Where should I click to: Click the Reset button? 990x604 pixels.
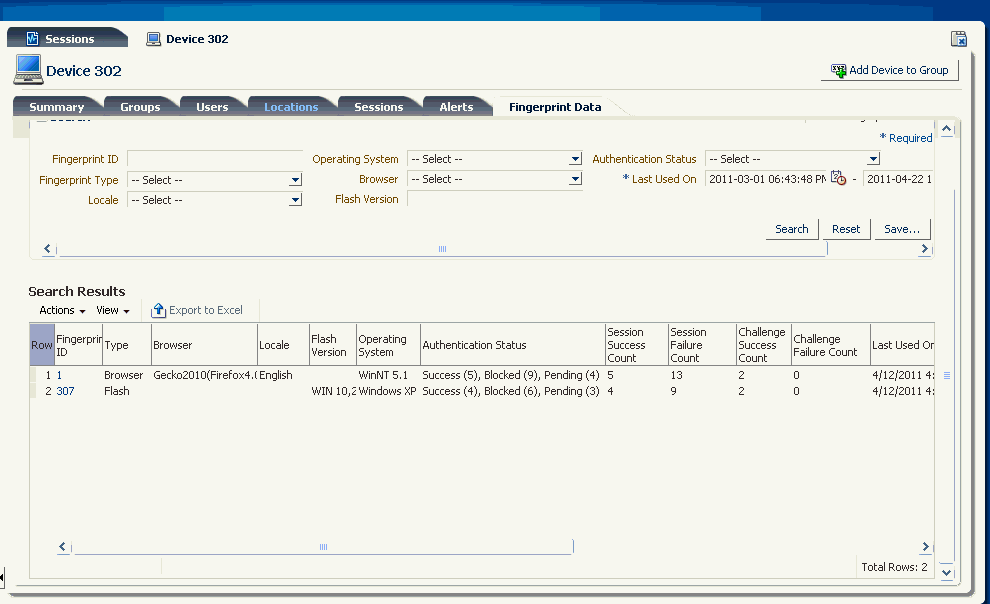[x=846, y=229]
